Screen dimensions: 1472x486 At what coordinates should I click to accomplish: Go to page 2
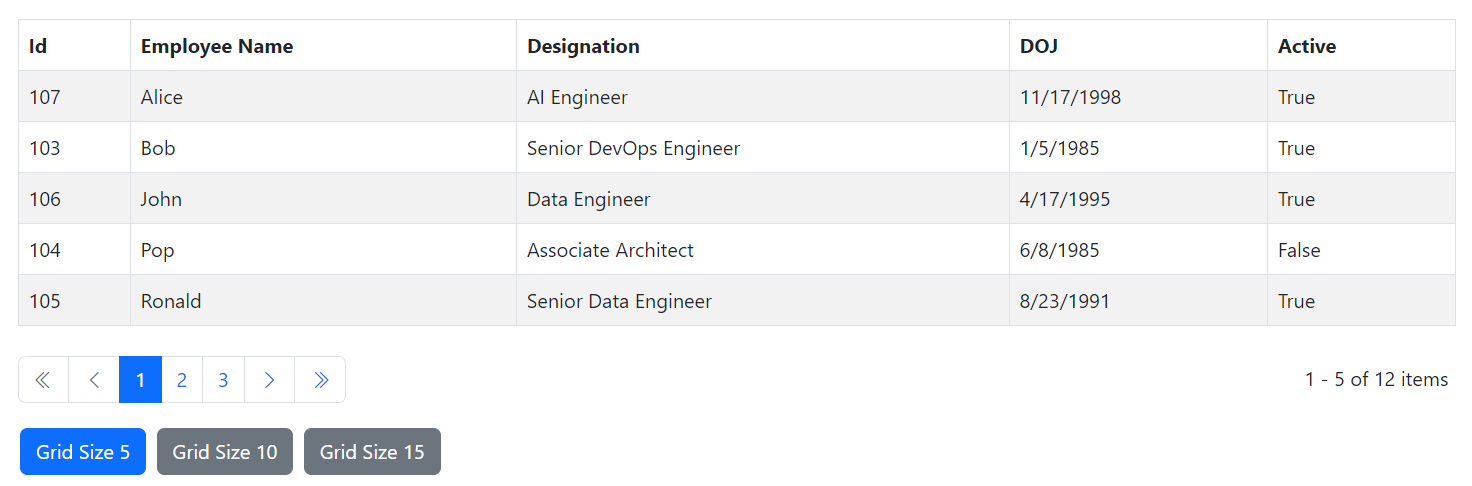pos(182,380)
